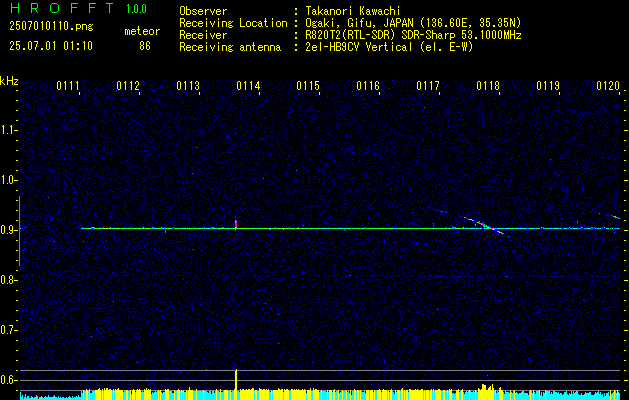The height and width of the screenshot is (400, 629).
Task: Click the 0112 time marker
Action: [x=128, y=86]
